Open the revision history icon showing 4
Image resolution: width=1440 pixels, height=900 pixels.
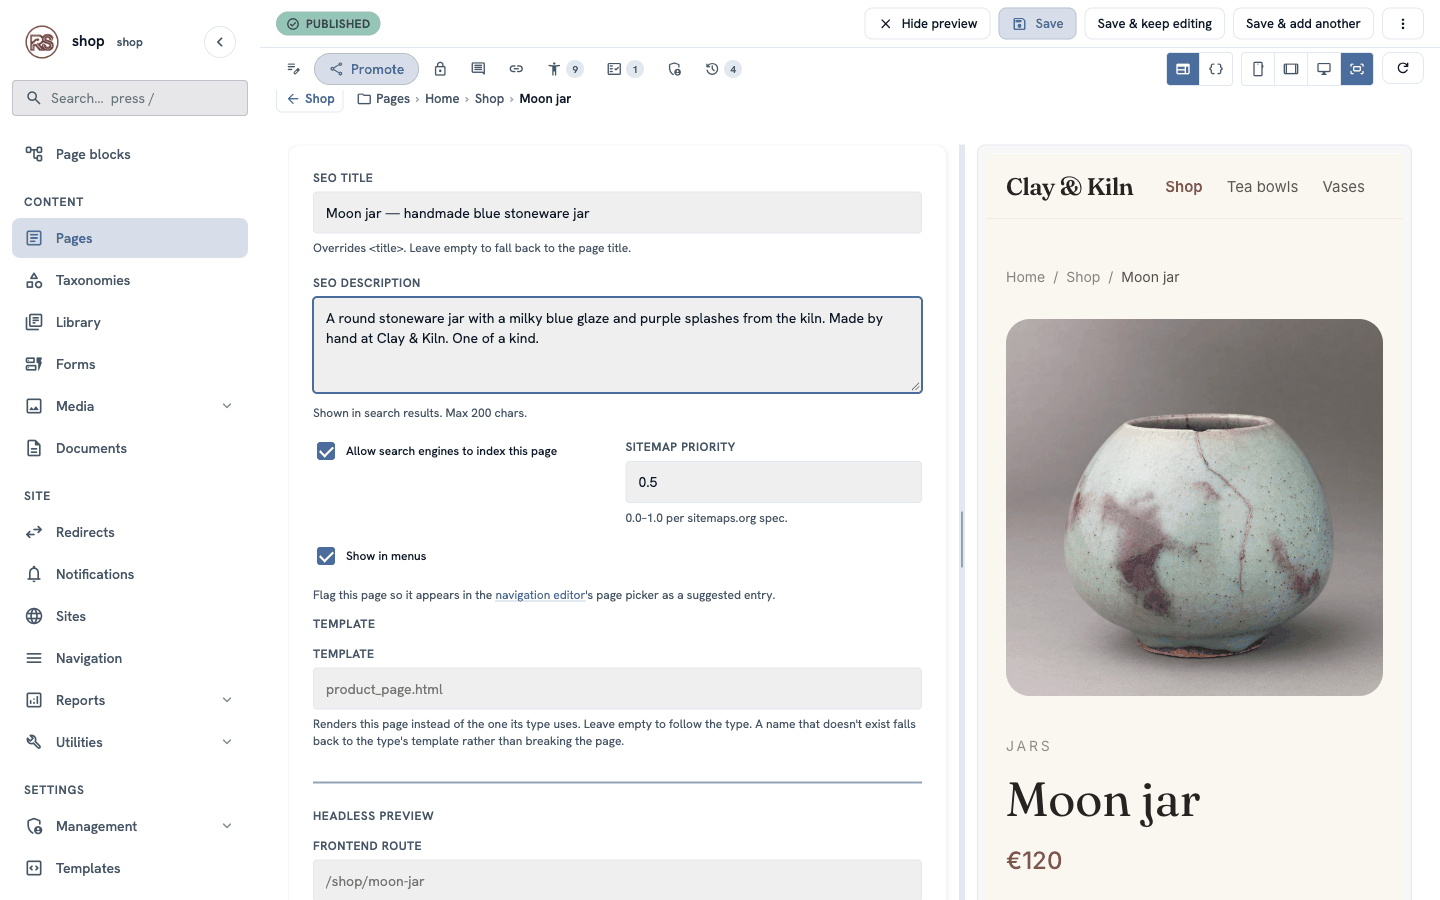click(722, 69)
